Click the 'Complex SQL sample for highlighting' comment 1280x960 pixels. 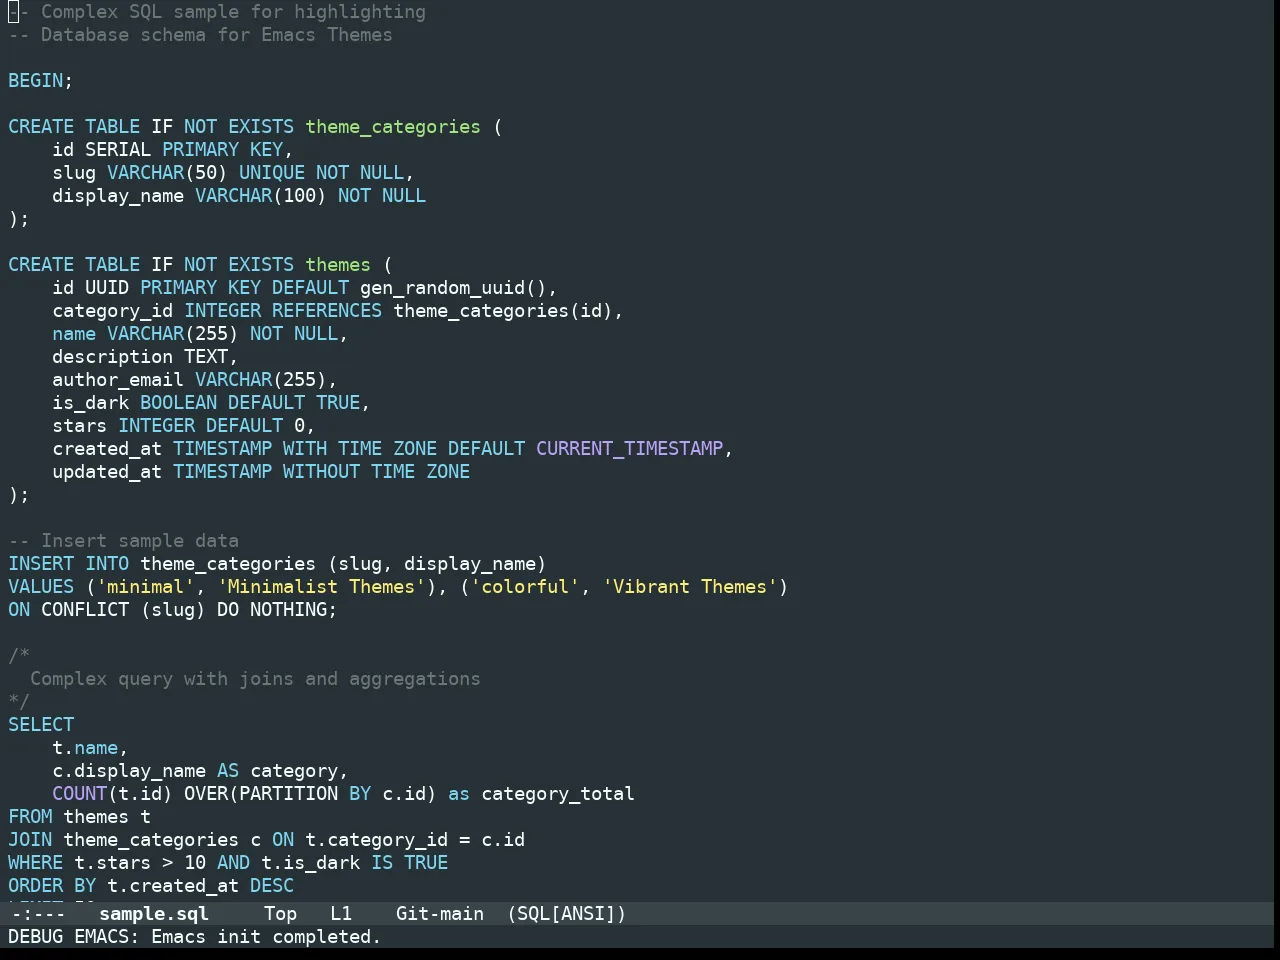[x=217, y=12]
